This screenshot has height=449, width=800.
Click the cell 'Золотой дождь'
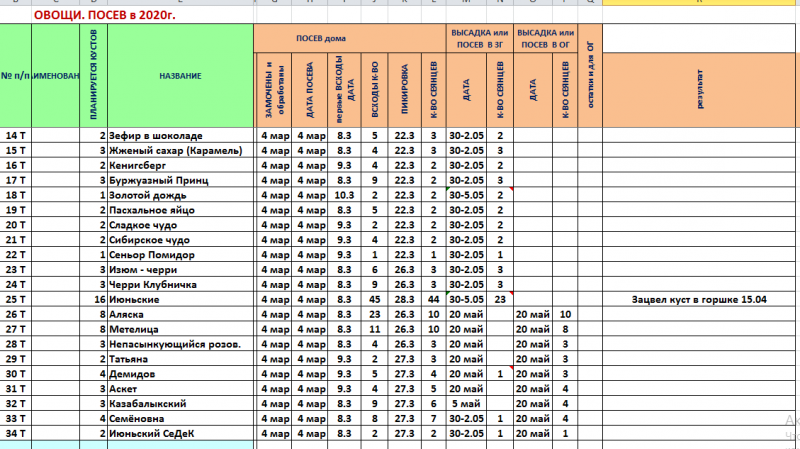[180, 195]
